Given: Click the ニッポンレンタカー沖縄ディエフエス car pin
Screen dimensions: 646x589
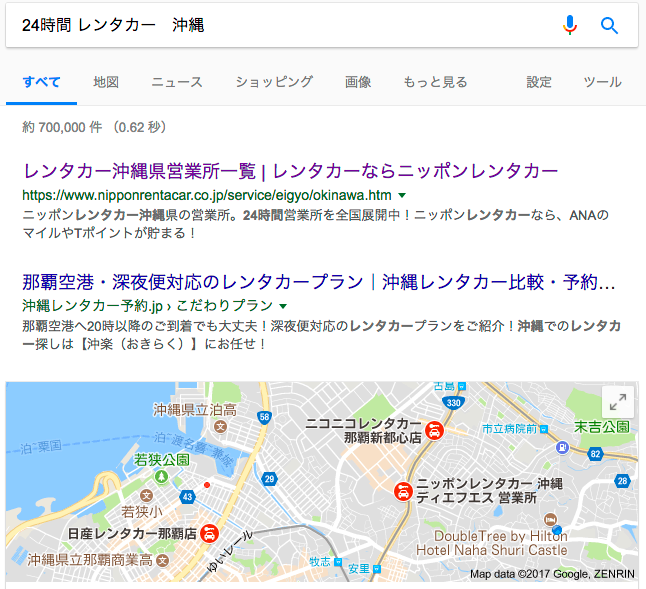Looking at the screenshot, I should point(403,491).
